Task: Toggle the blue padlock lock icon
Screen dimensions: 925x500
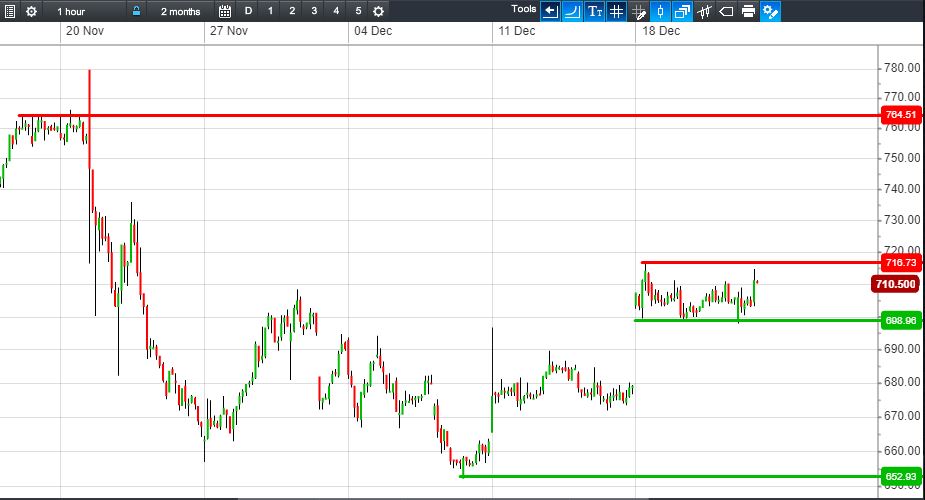Action: click(136, 11)
